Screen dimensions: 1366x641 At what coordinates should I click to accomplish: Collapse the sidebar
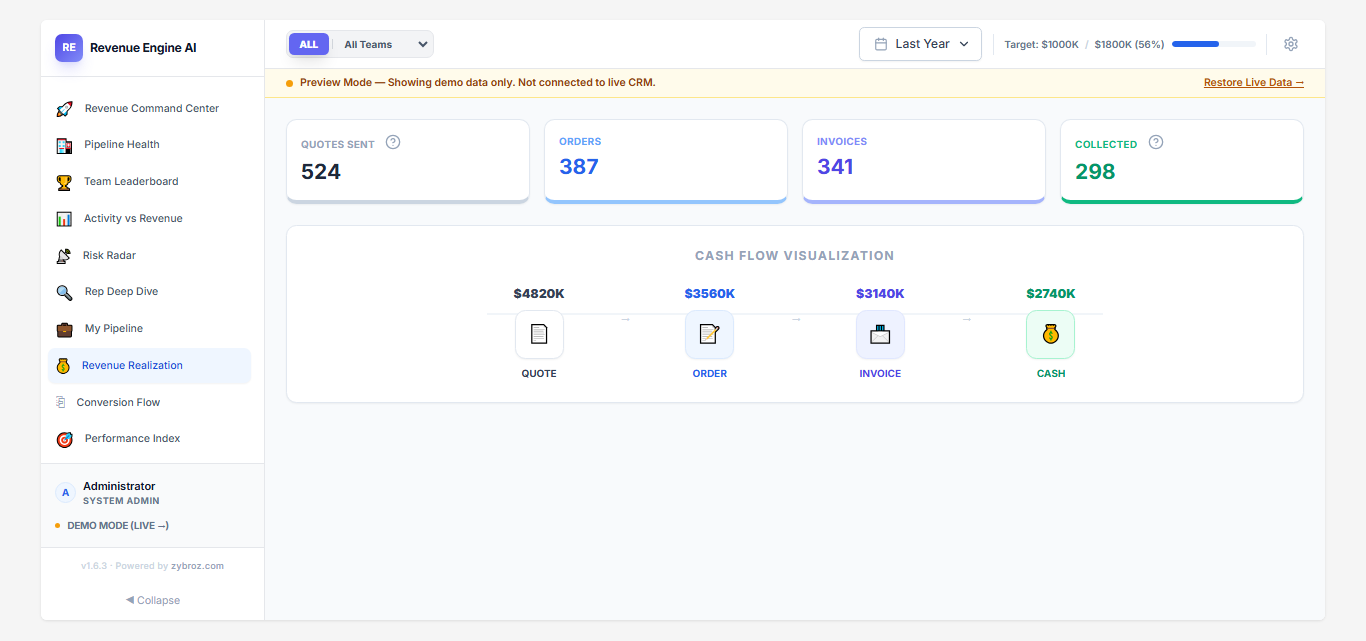(x=152, y=600)
